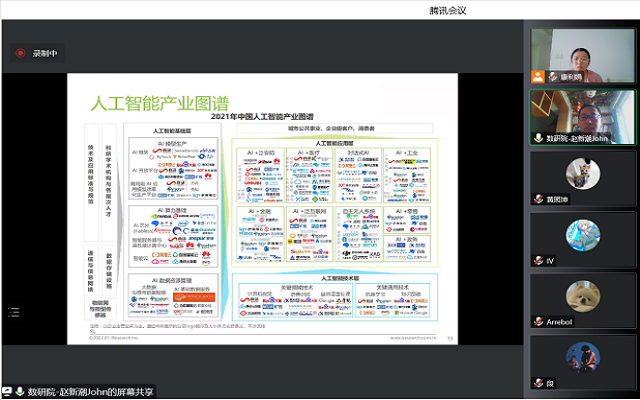This screenshot has height=400, width=640.
Task: Click the muted microphone icon beside IV
Action: [538, 260]
